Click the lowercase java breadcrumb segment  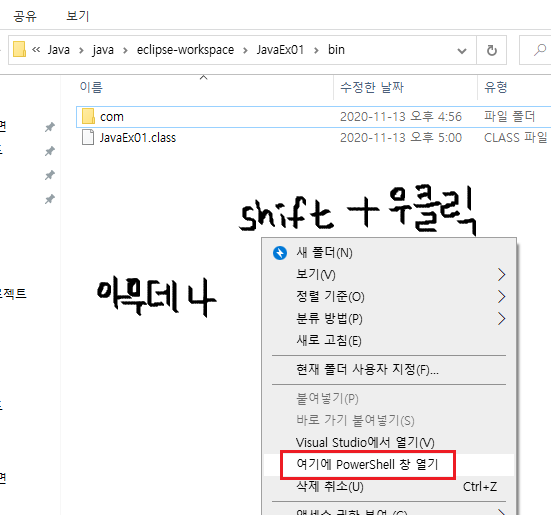pyautogui.click(x=103, y=50)
